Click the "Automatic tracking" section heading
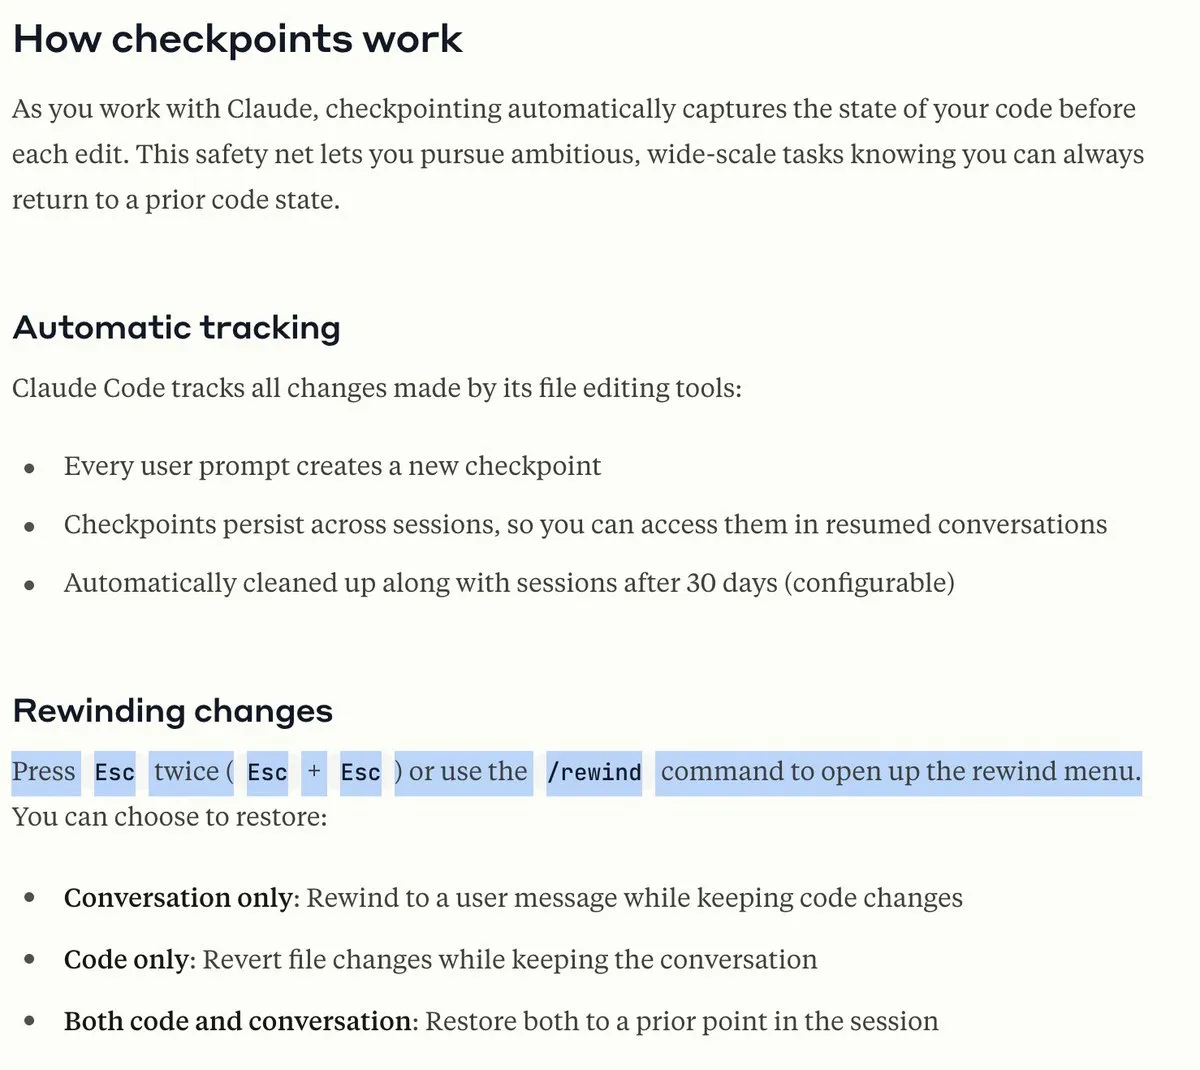Image resolution: width=1200 pixels, height=1070 pixels. pyautogui.click(x=176, y=327)
